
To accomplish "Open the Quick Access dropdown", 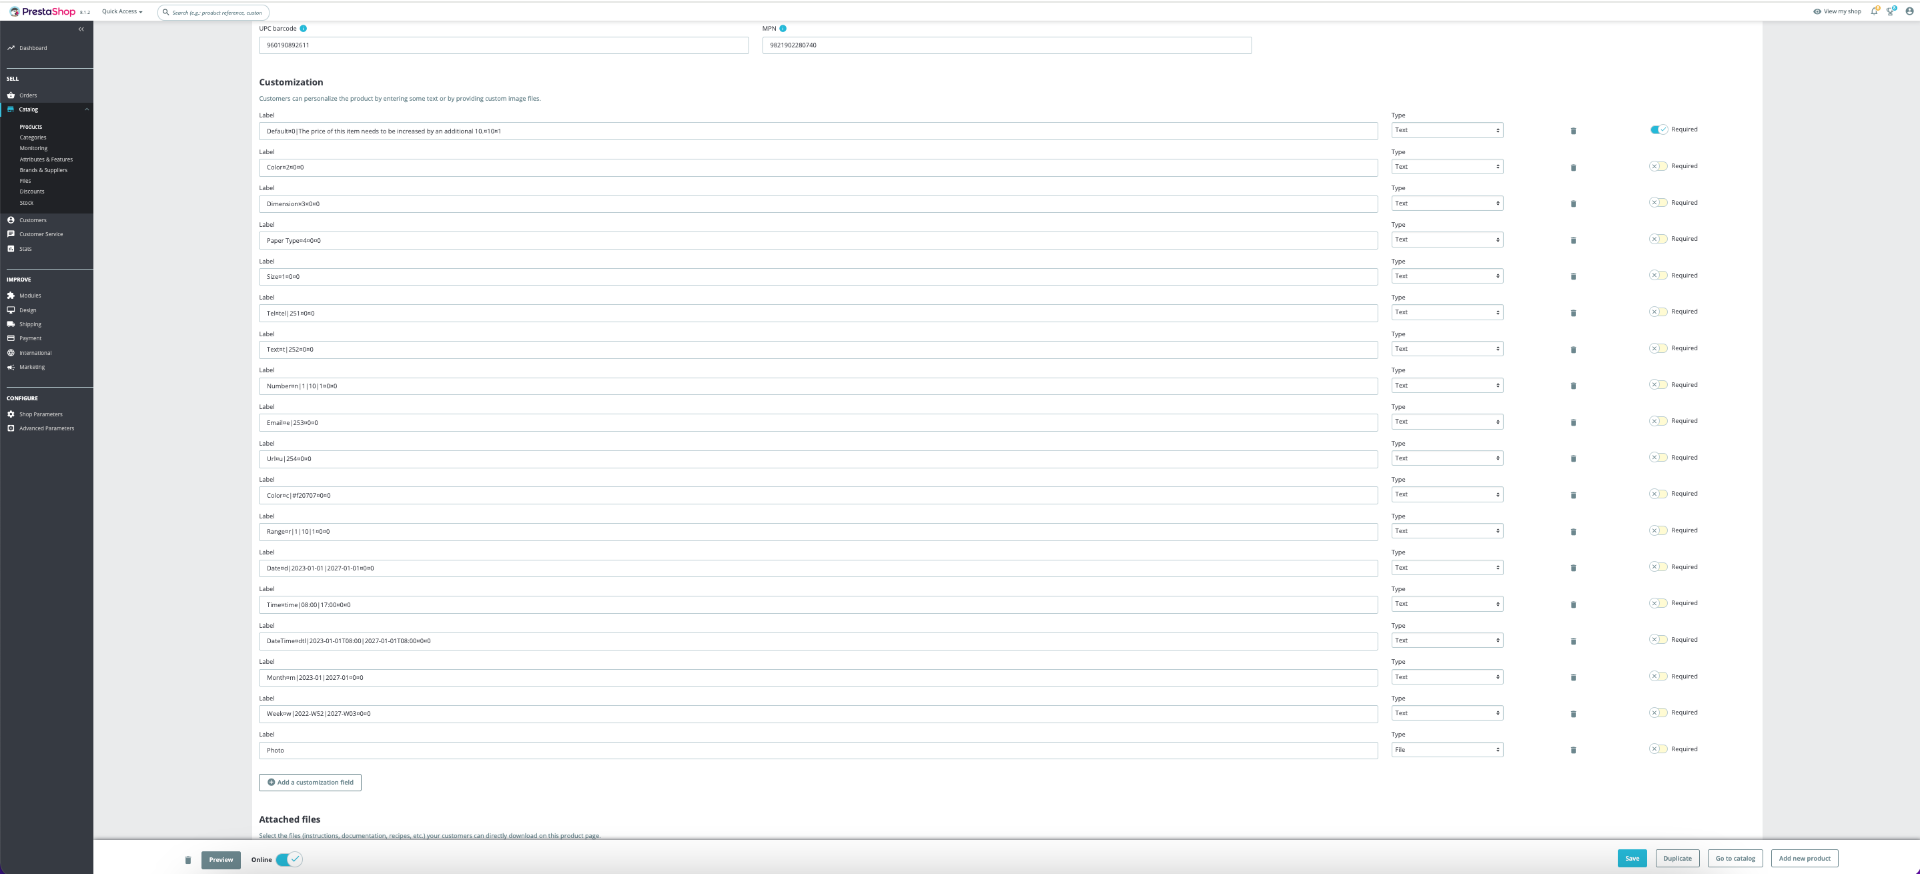I will [122, 12].
